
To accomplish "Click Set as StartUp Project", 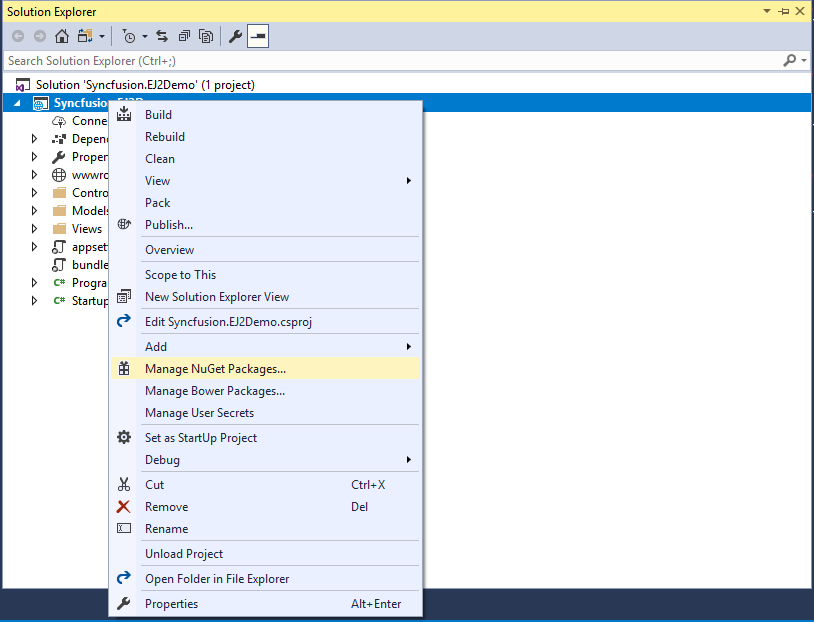I will [x=200, y=437].
